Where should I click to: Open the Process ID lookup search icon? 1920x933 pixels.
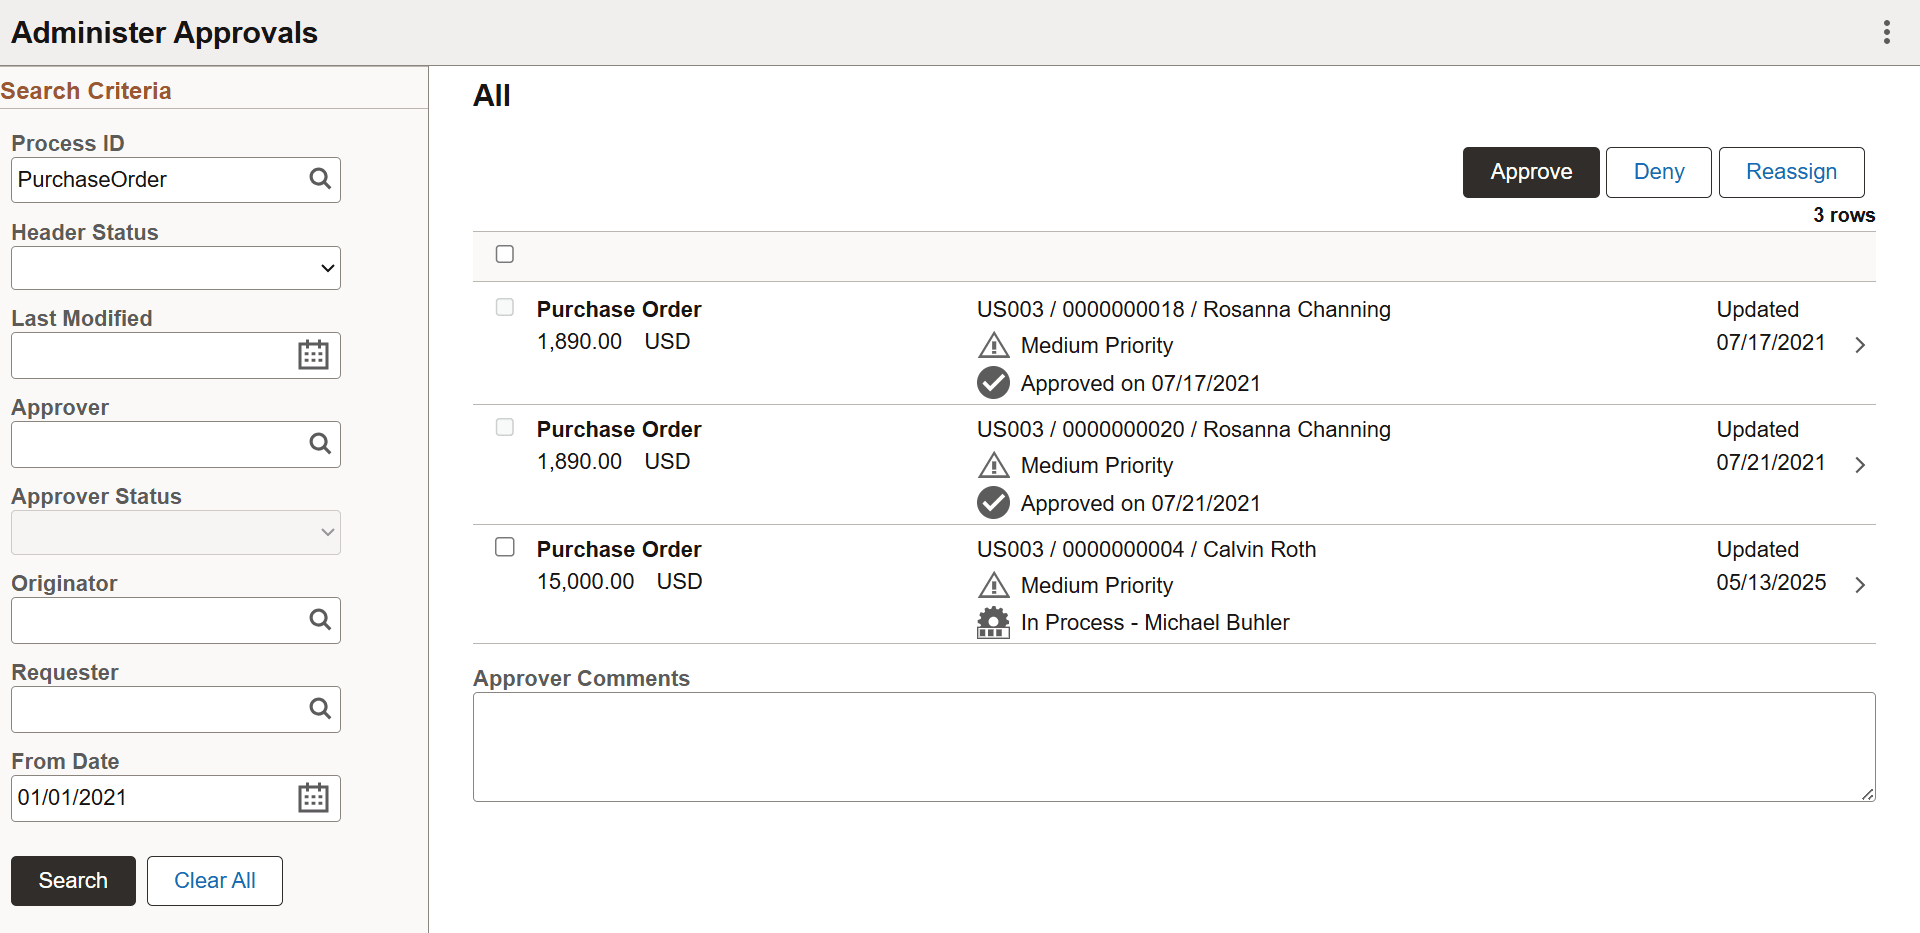(320, 179)
